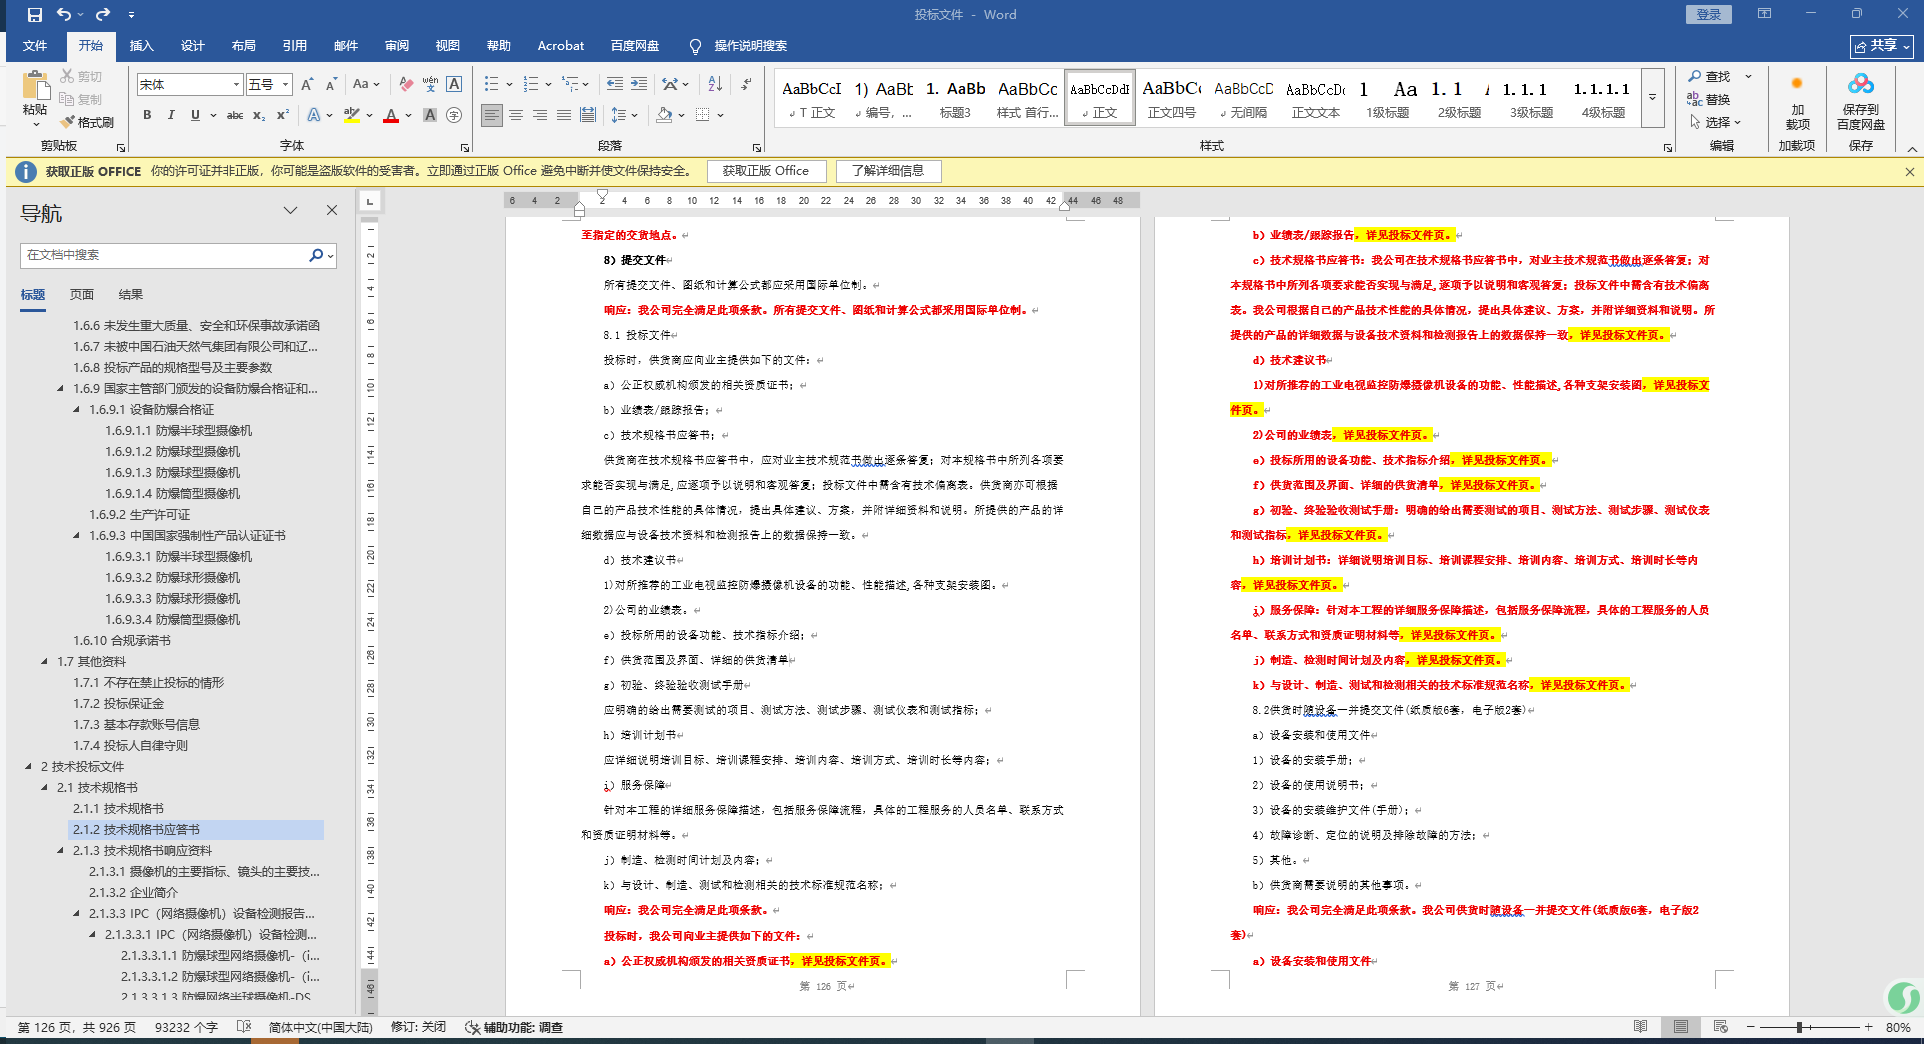The height and width of the screenshot is (1044, 1924).
Task: Sort the selected paragraphs
Action: 715,84
